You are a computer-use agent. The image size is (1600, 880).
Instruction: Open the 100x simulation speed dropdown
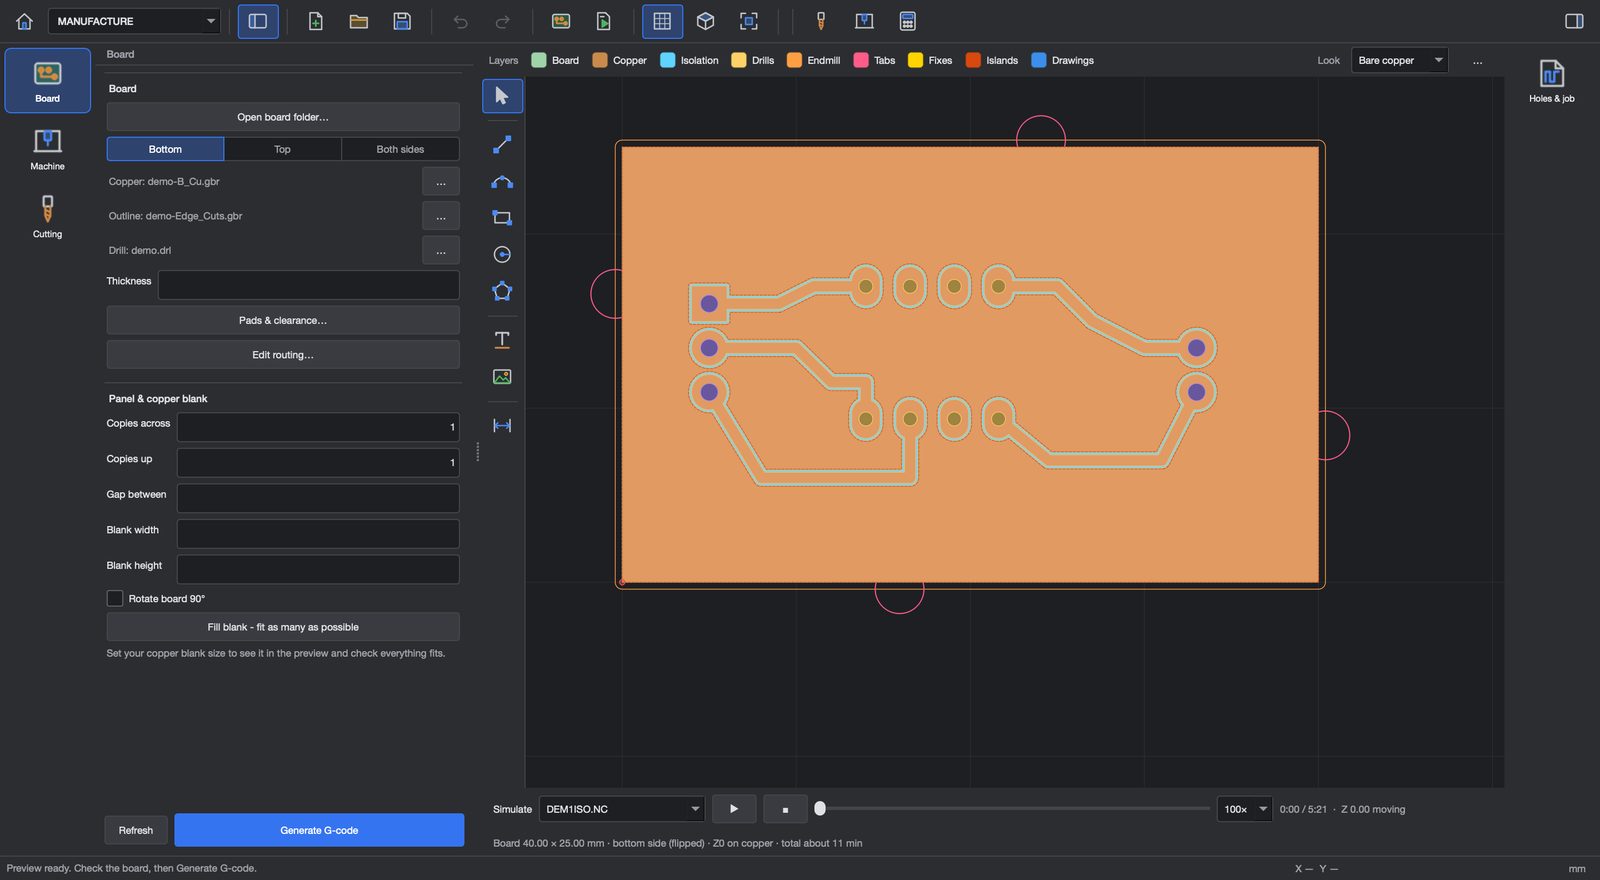(1244, 809)
